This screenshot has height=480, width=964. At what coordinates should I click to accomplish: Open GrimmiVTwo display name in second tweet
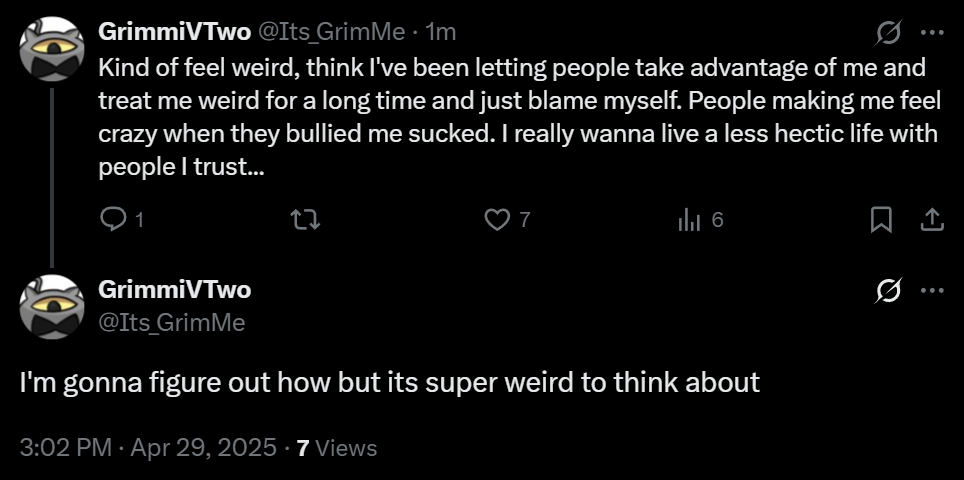tap(174, 290)
